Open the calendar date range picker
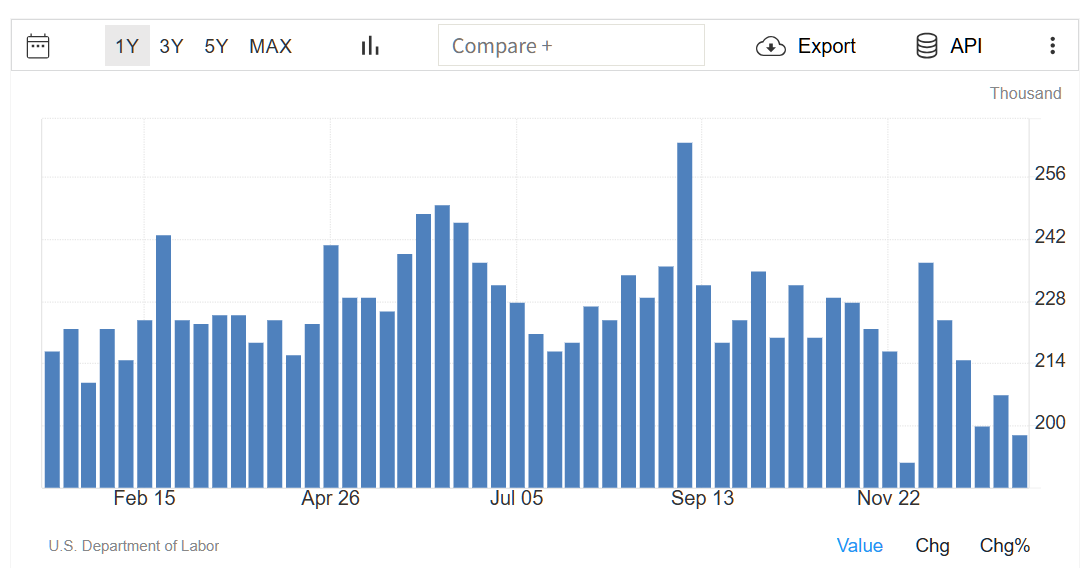This screenshot has width=1092, height=568. tap(38, 46)
